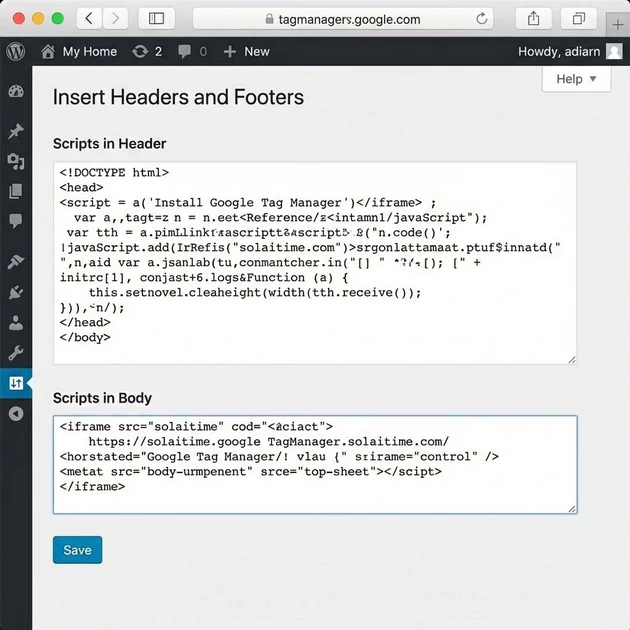630x630 pixels.
Task: Open the Dashboard sidebar icon
Action: click(x=16, y=92)
